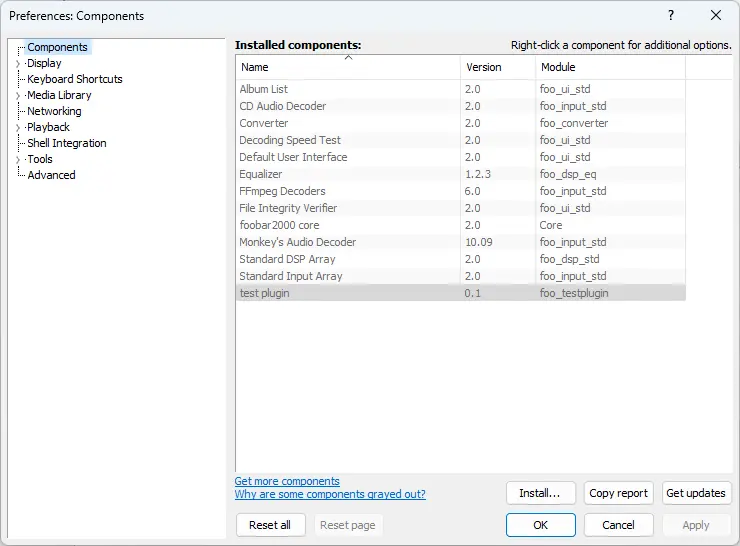The image size is (740, 546).
Task: Open the Shell Integration page
Action: 67,143
